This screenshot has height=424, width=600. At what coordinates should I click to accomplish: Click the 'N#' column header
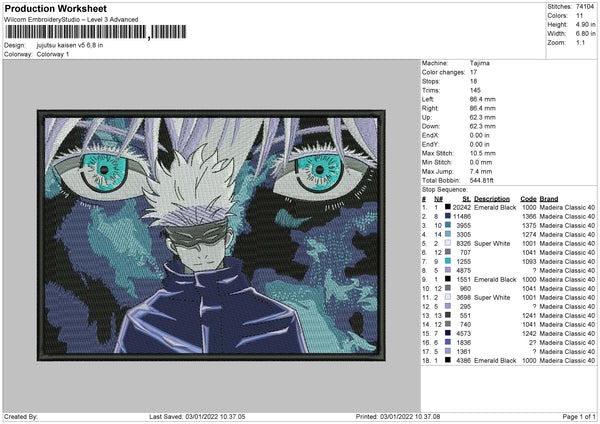(438, 199)
